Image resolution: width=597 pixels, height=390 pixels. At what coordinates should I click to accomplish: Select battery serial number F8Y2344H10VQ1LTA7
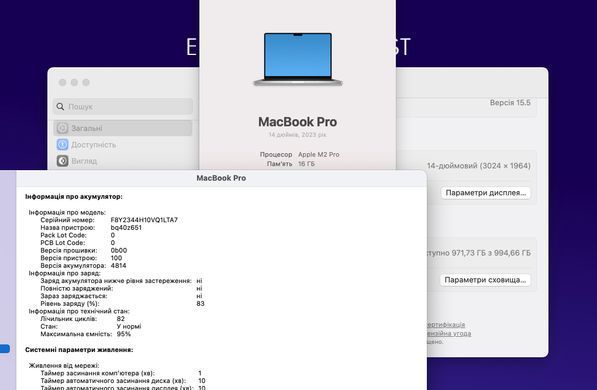pyautogui.click(x=144, y=220)
